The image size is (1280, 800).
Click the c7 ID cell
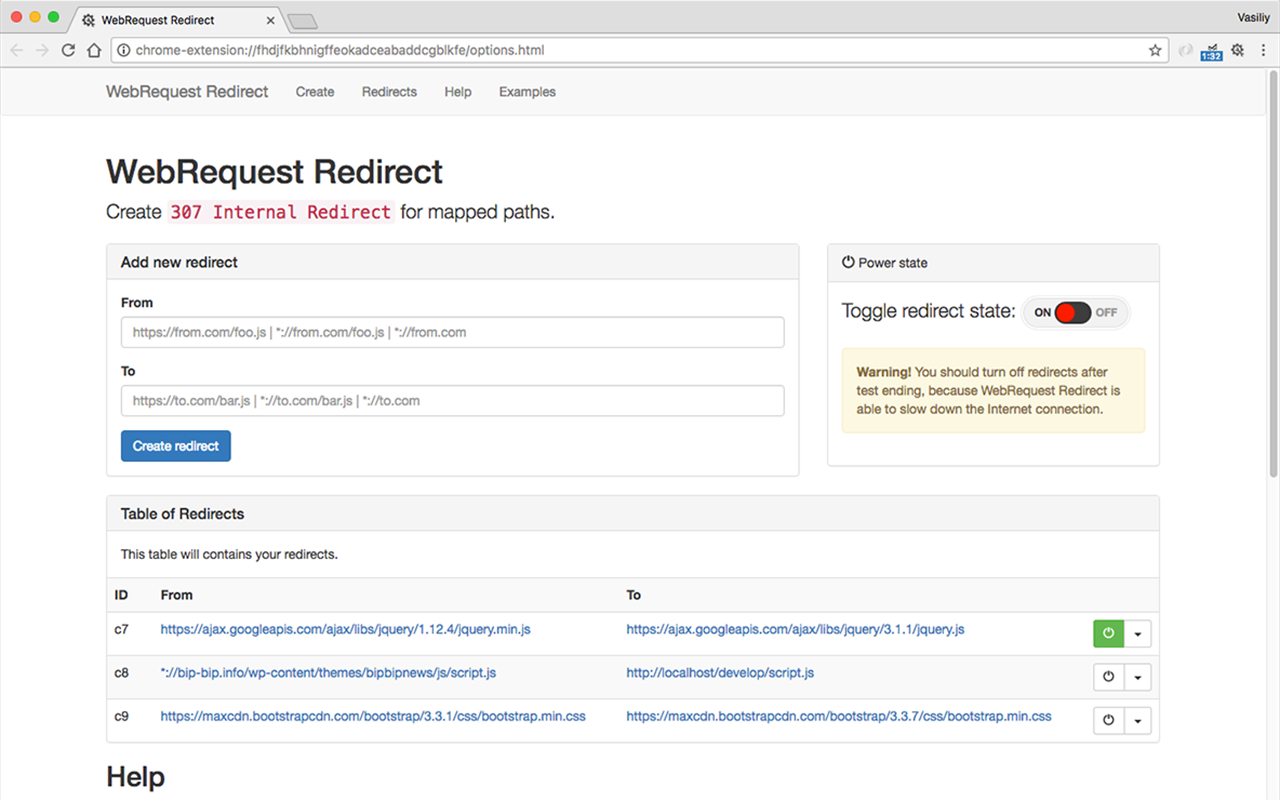coord(121,629)
